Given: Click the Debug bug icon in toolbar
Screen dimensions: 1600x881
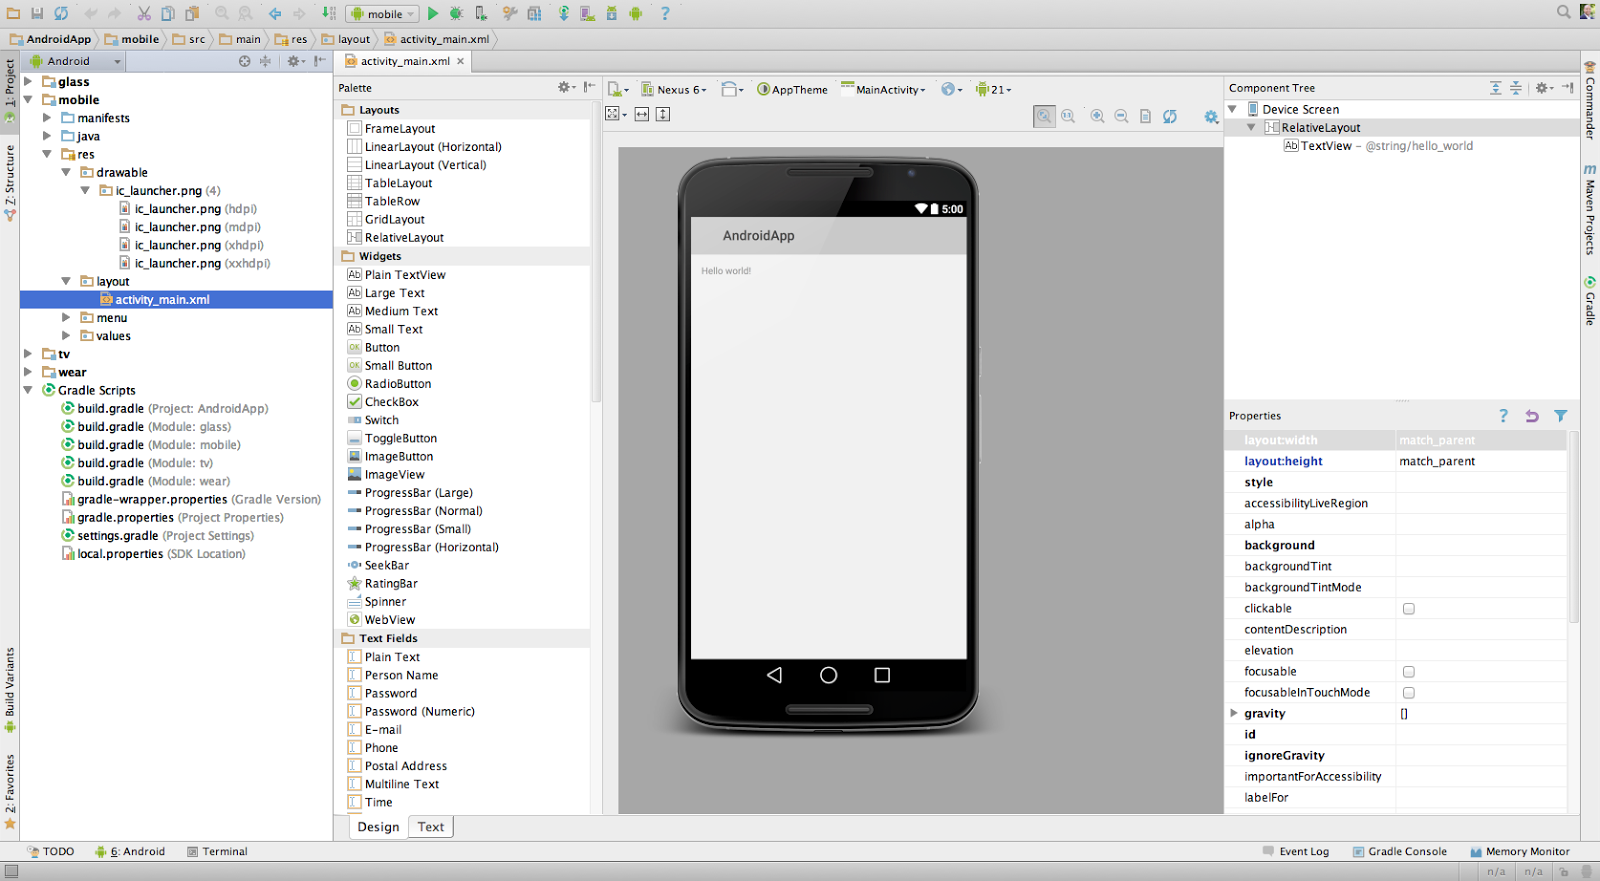Looking at the screenshot, I should (456, 13).
